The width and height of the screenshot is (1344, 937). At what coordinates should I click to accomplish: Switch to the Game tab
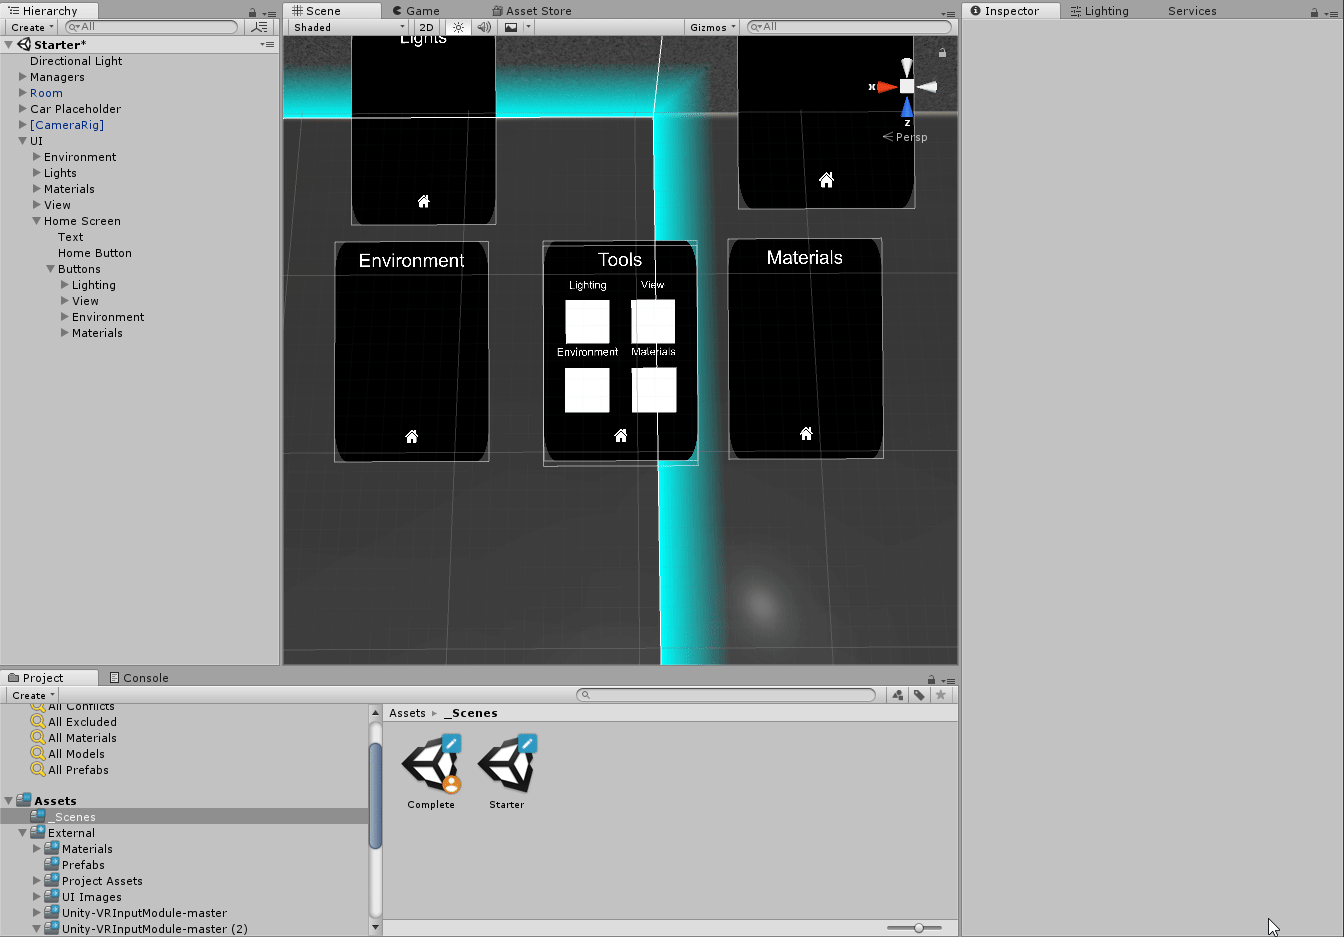[416, 11]
